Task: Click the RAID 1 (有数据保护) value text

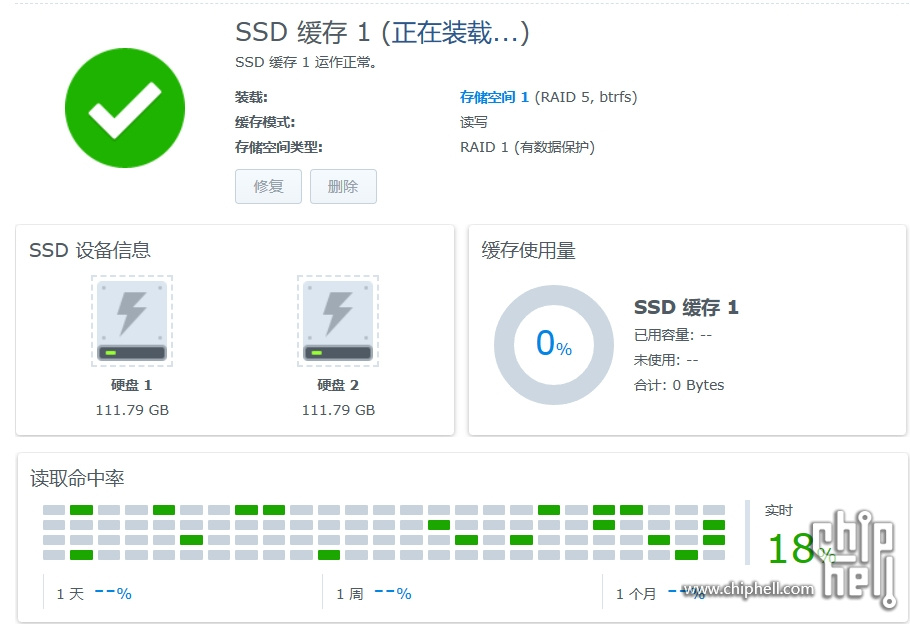Action: 527,147
